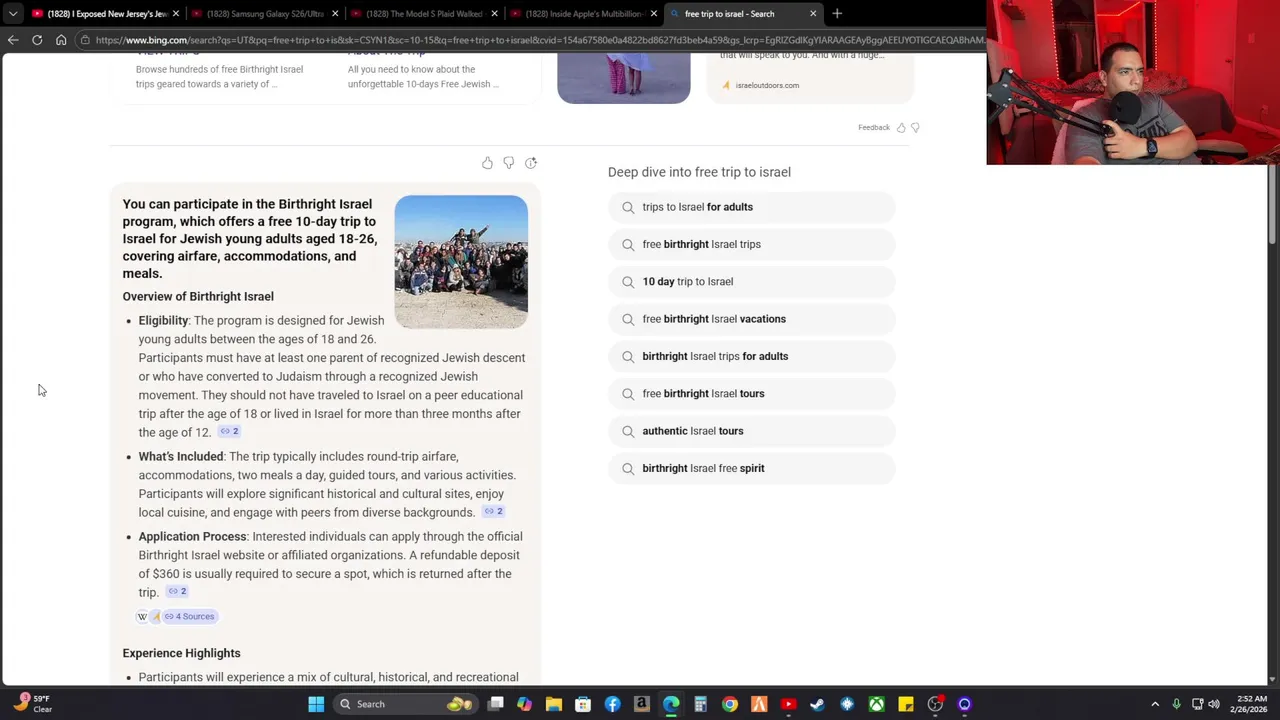This screenshot has width=1280, height=720.
Task: Click the microphone tray icon
Action: coord(1176,704)
